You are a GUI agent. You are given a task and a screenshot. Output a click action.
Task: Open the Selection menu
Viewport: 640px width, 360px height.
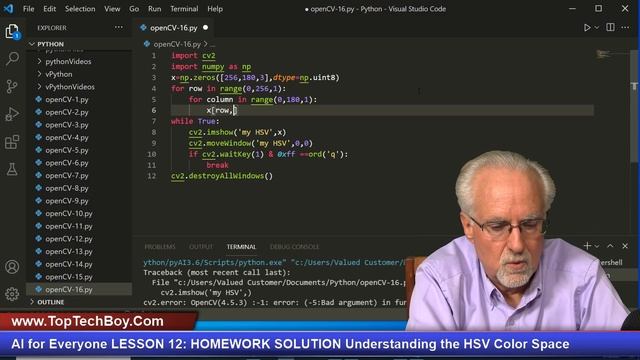[80, 9]
